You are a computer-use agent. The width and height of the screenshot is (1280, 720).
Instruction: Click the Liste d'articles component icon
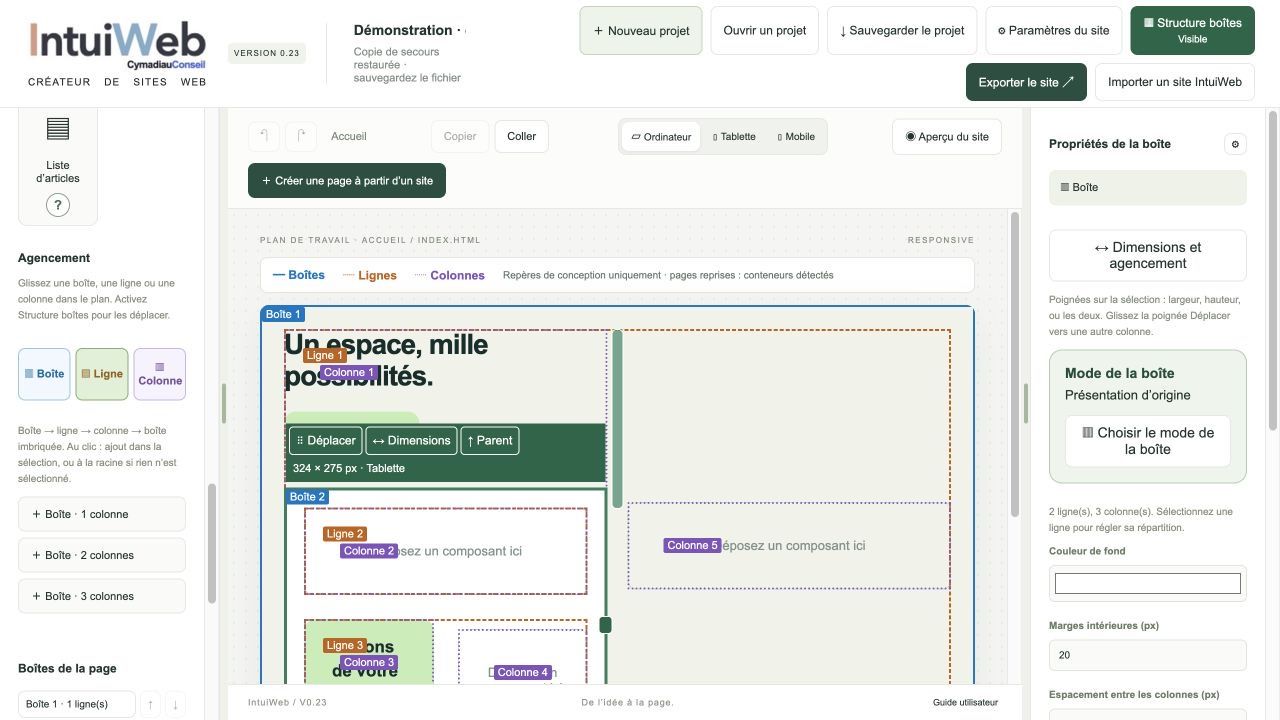tap(58, 129)
